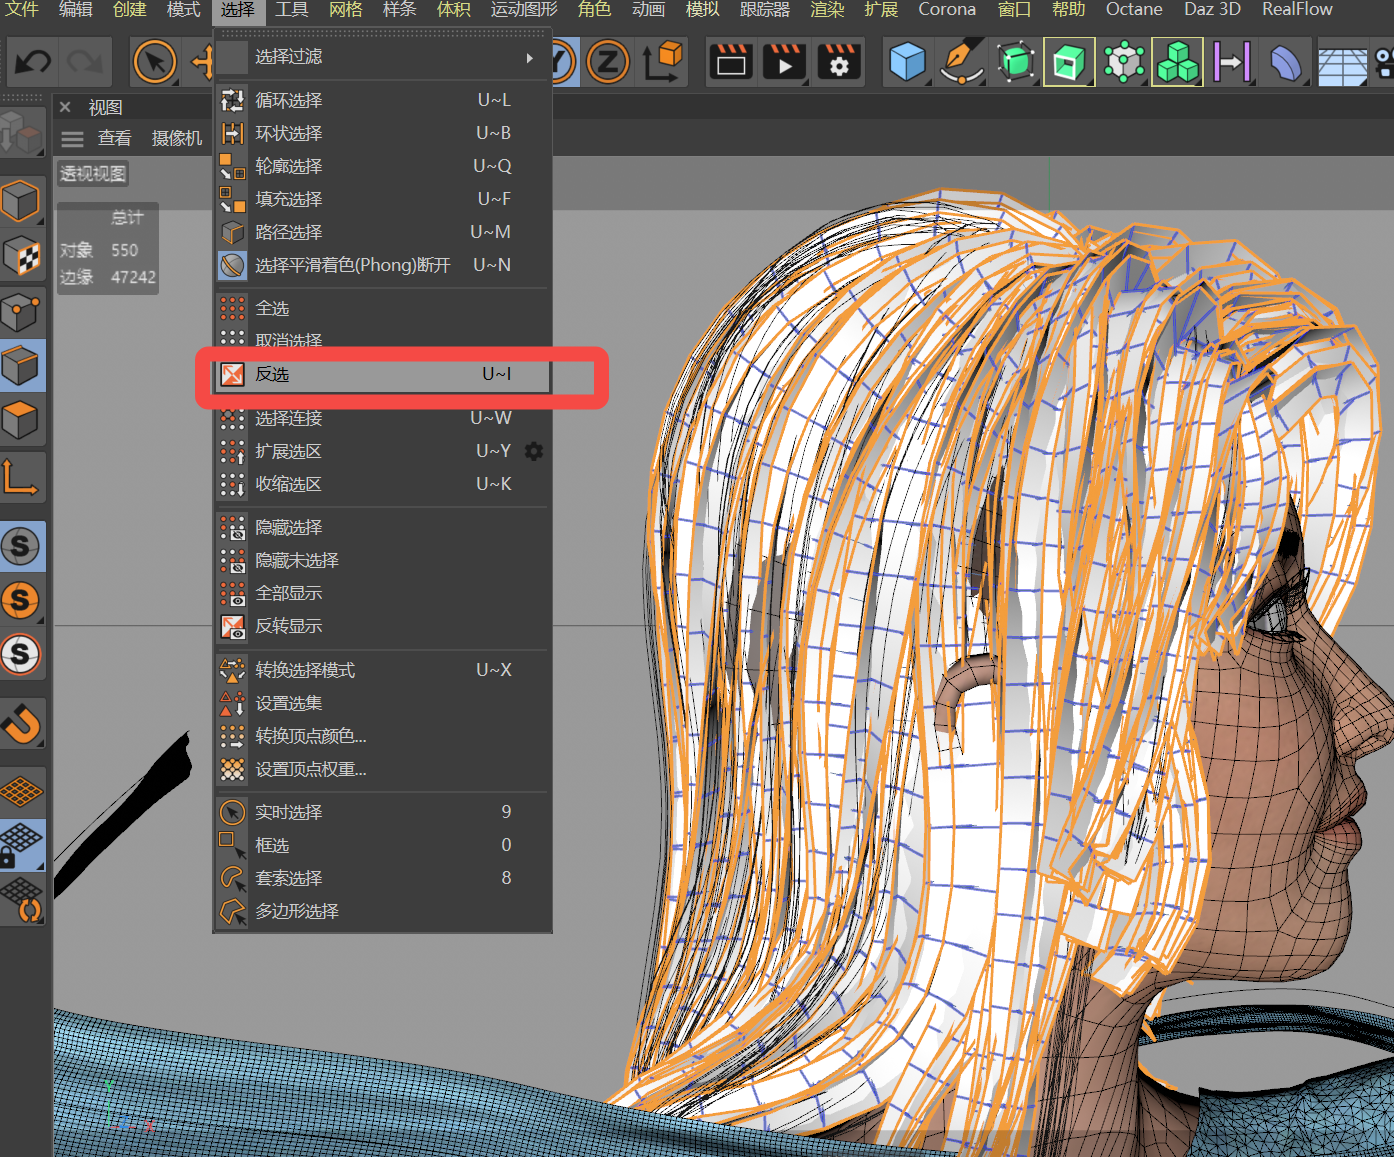Open the 渲染 menu

tap(827, 9)
